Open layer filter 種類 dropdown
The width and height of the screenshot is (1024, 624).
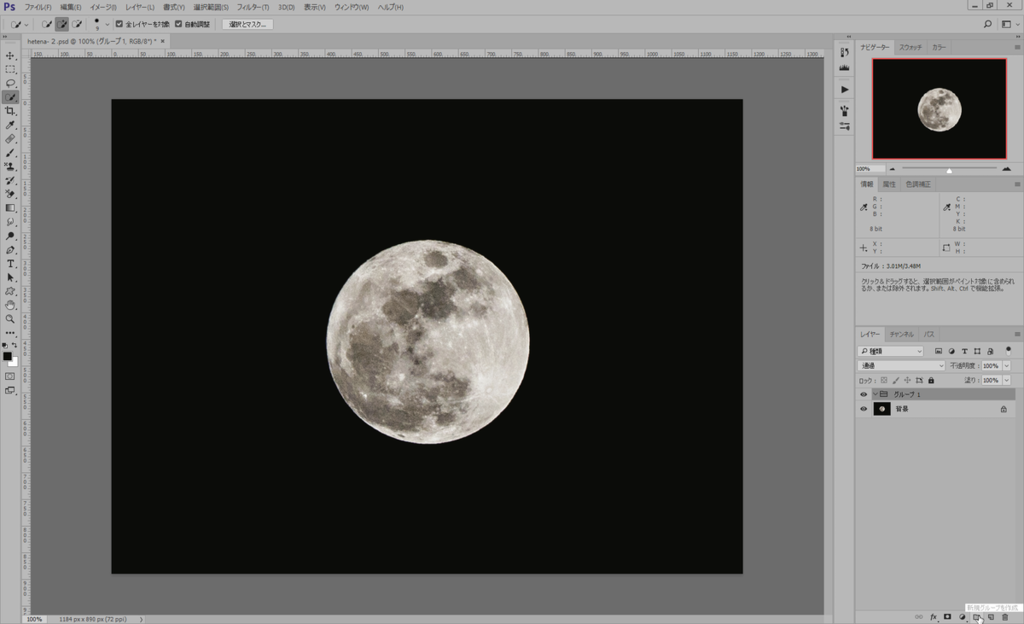891,351
